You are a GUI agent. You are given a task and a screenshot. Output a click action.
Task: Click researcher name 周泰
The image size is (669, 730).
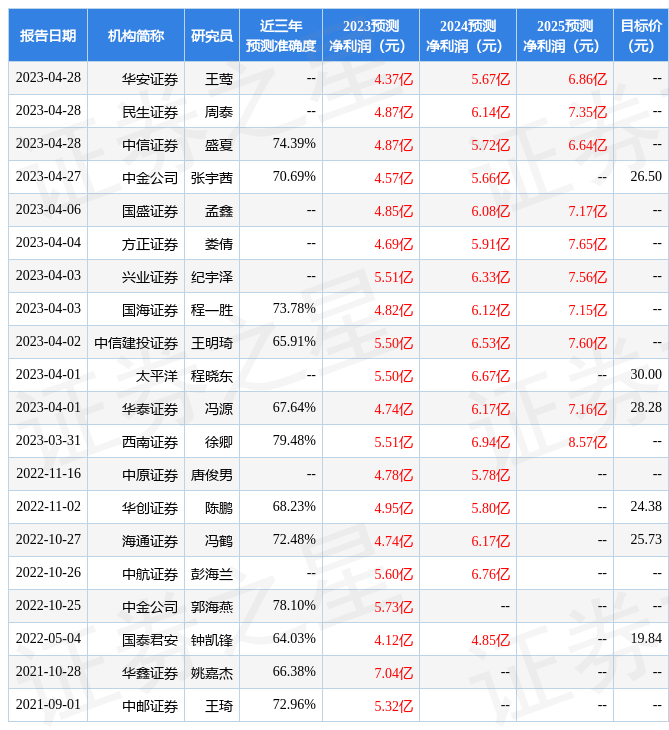(x=219, y=112)
